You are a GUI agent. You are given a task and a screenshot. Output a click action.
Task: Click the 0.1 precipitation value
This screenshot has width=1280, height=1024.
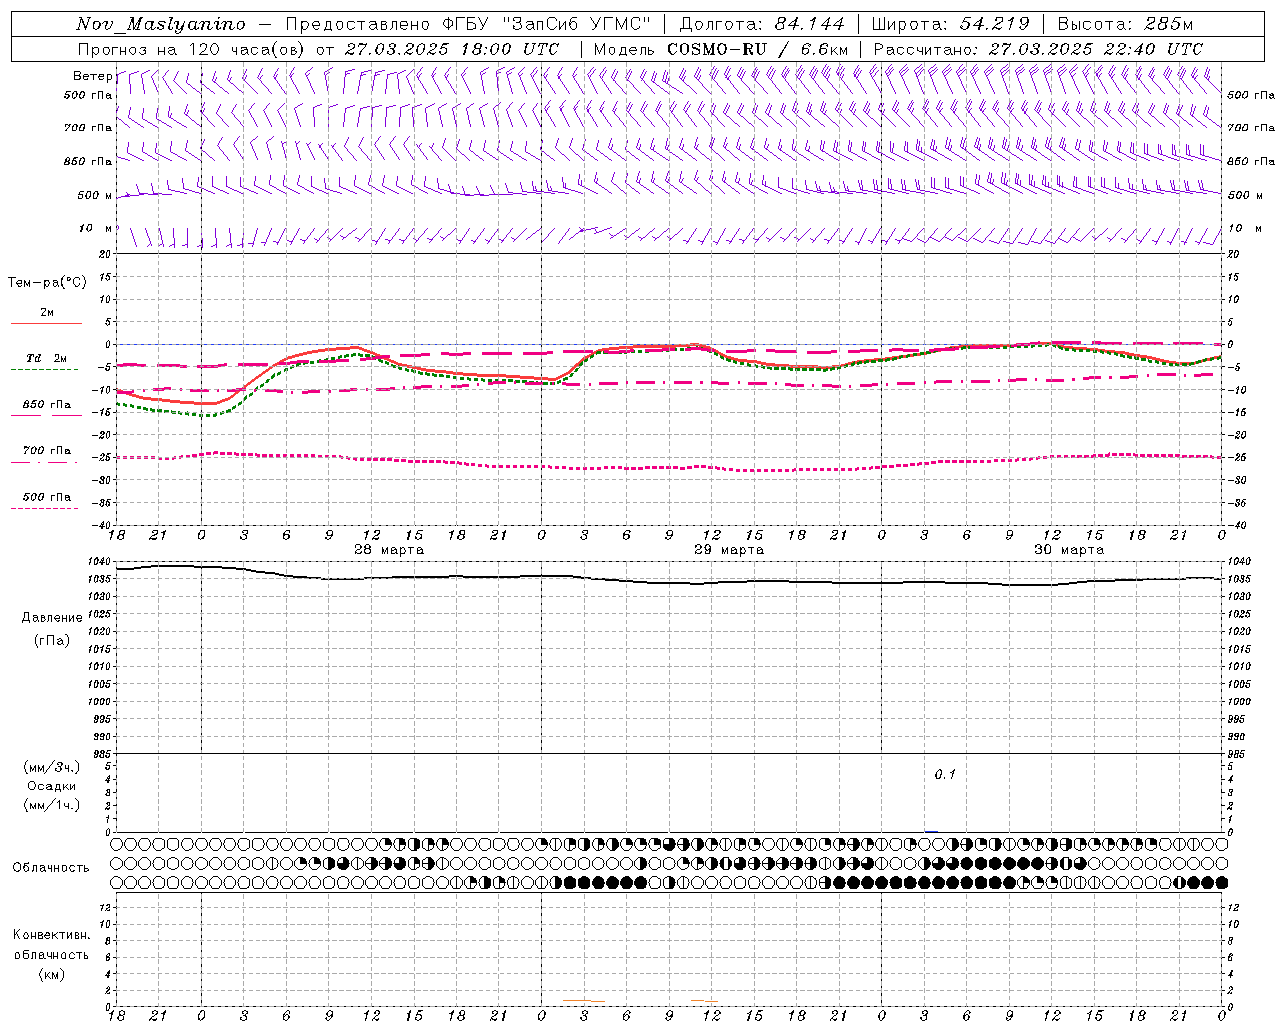tap(945, 774)
